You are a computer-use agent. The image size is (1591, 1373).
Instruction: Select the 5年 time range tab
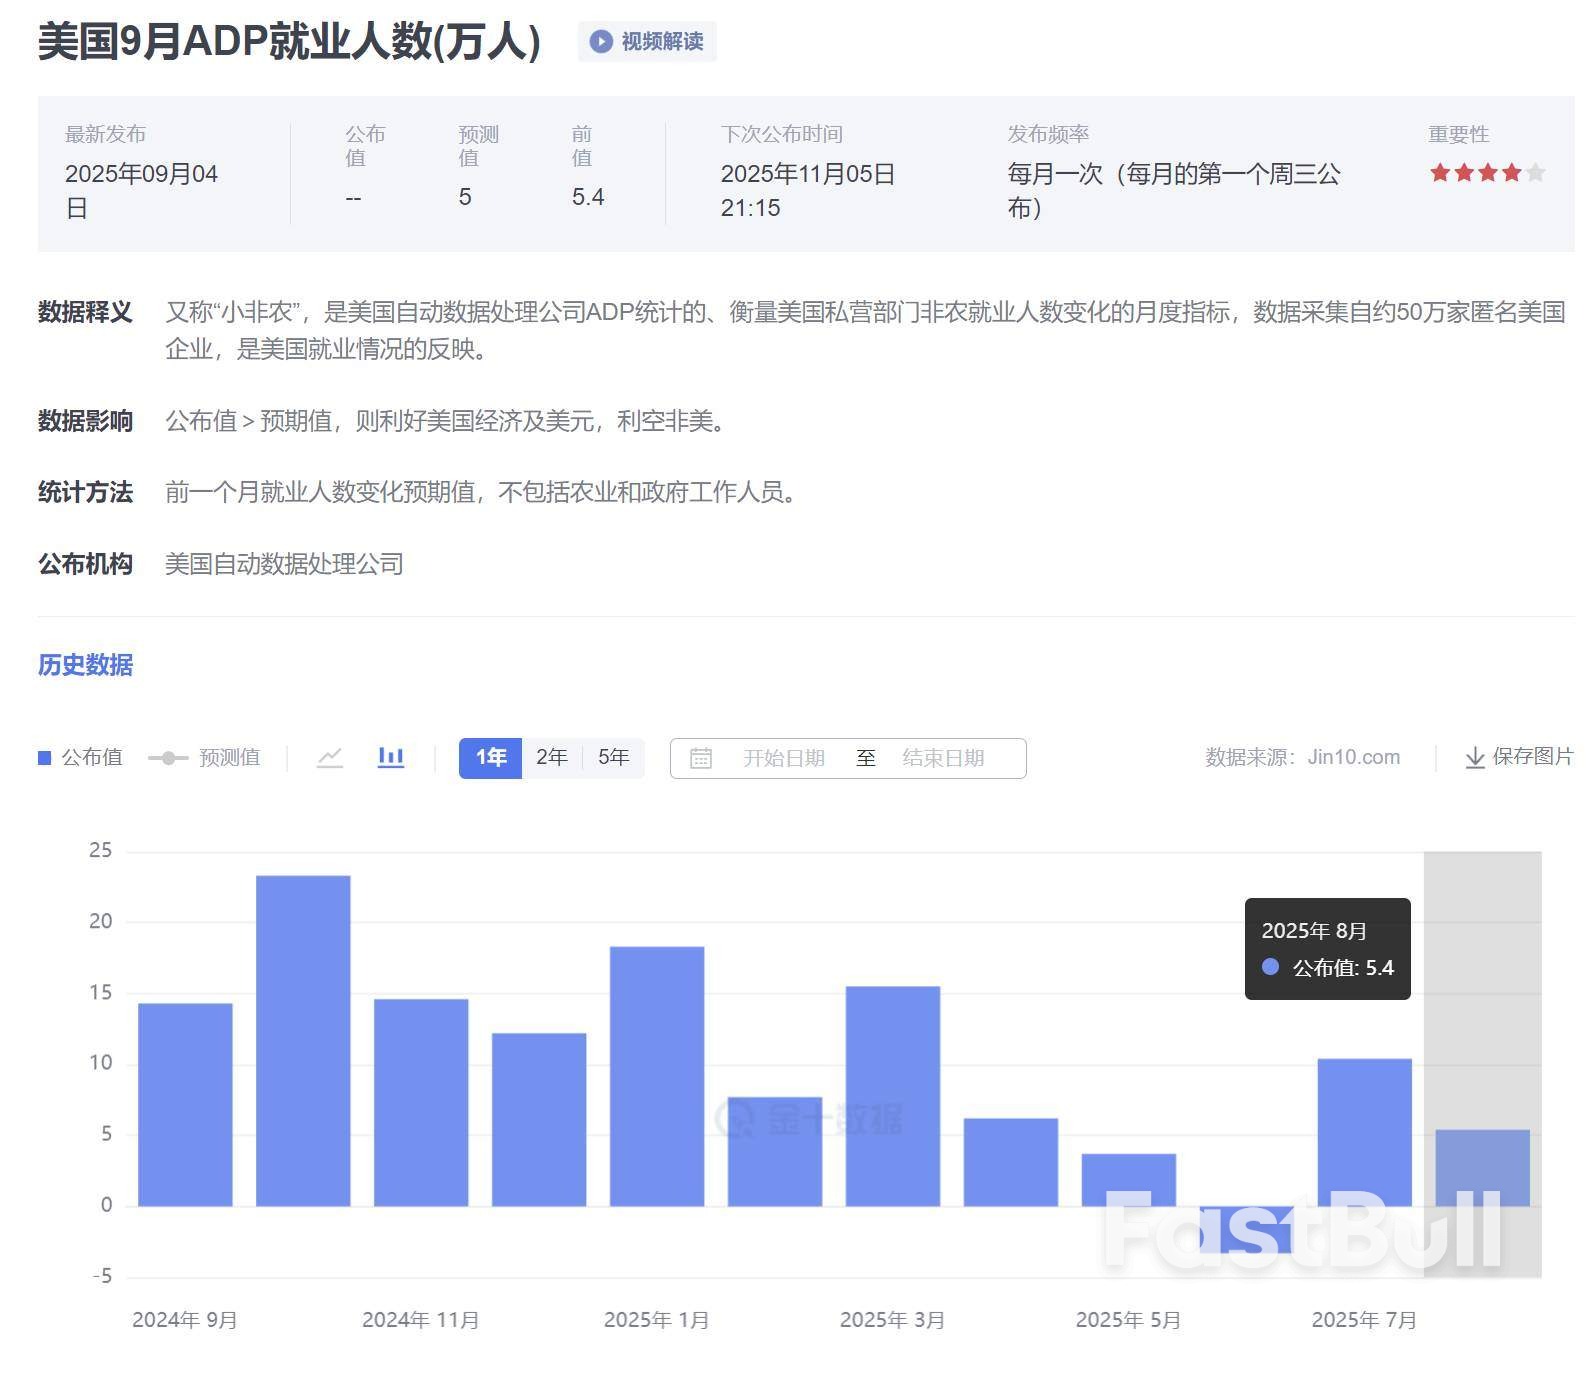point(613,757)
